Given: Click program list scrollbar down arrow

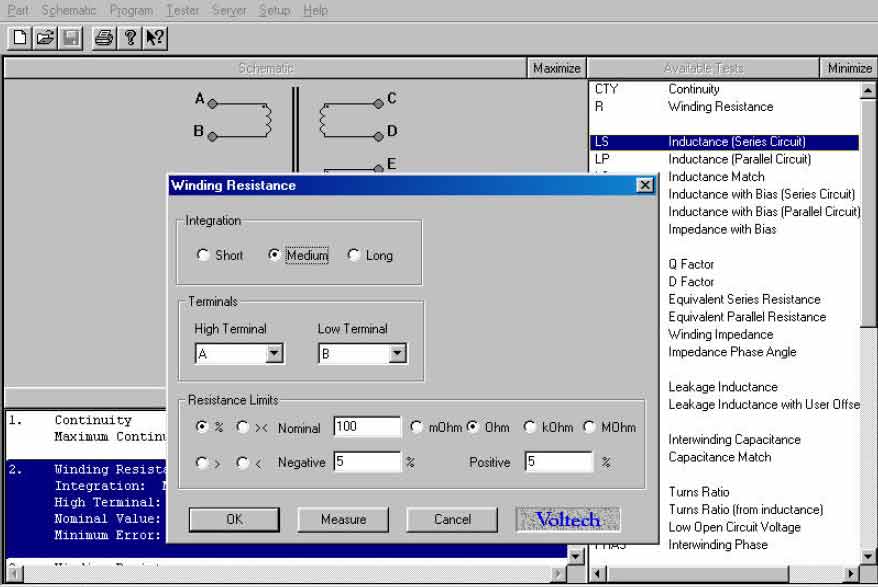Looking at the screenshot, I should tap(575, 556).
